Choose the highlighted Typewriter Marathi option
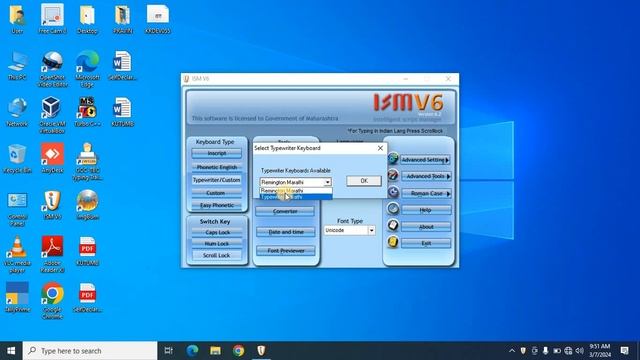This screenshot has width=640, height=360. coord(296,197)
